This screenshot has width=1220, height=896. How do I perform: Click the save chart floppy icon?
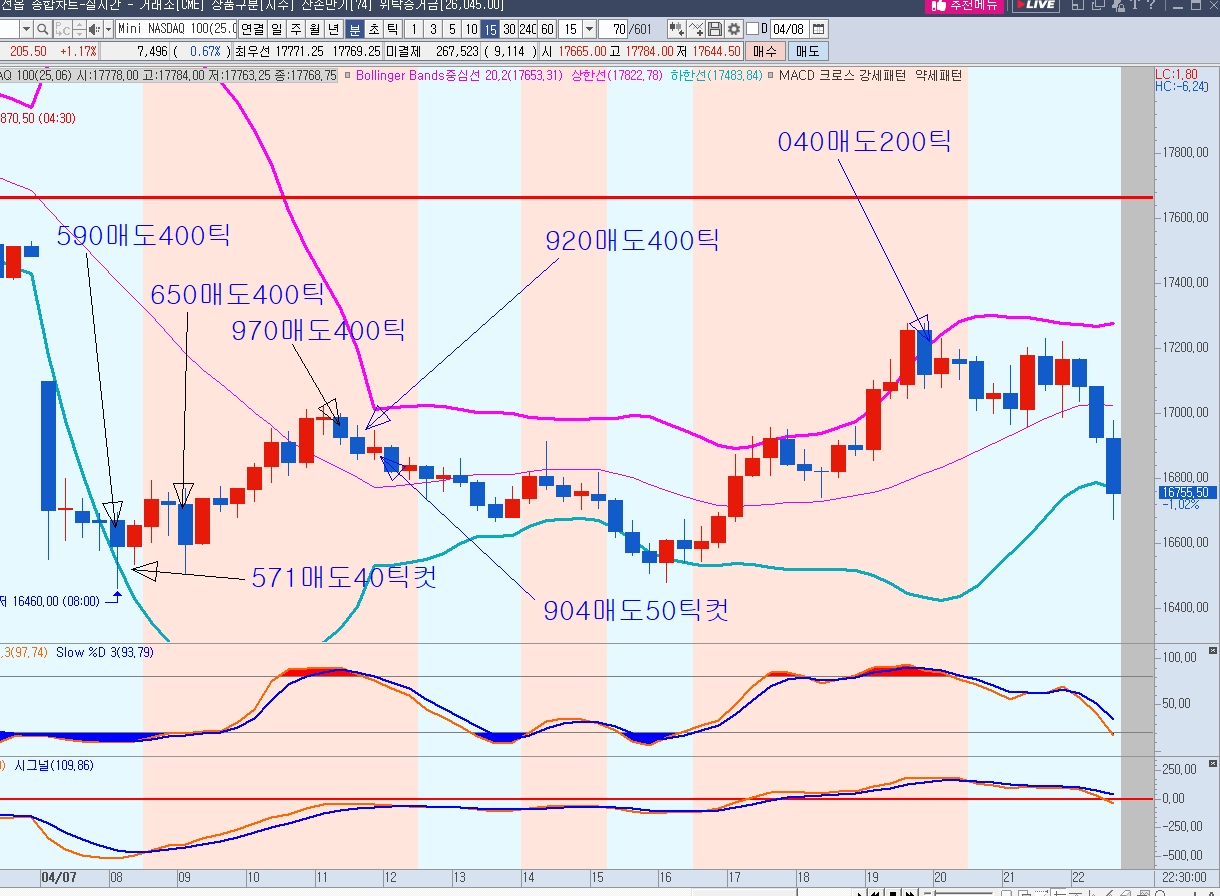(x=715, y=29)
